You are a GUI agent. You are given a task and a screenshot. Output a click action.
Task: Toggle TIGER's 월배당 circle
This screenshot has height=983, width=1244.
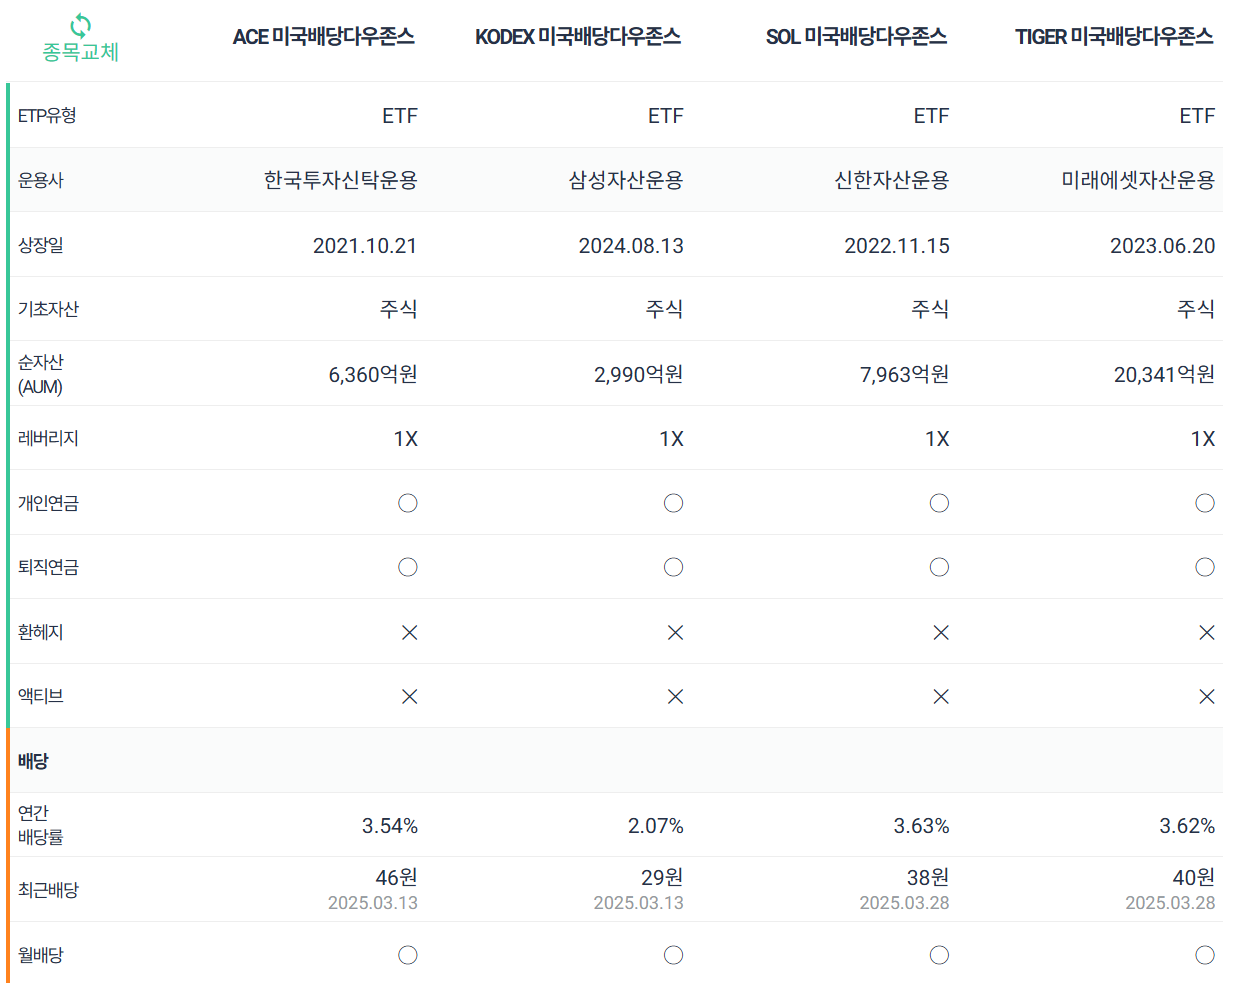point(1205,955)
